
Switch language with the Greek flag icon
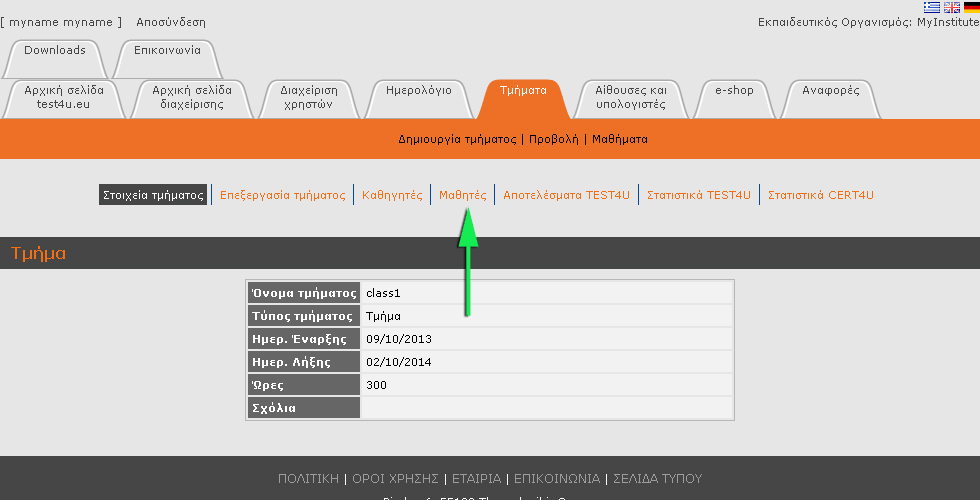pos(932,7)
